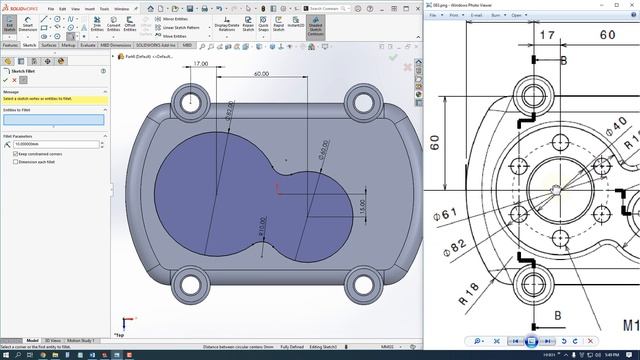Click Repair Sketch tool

(248, 24)
